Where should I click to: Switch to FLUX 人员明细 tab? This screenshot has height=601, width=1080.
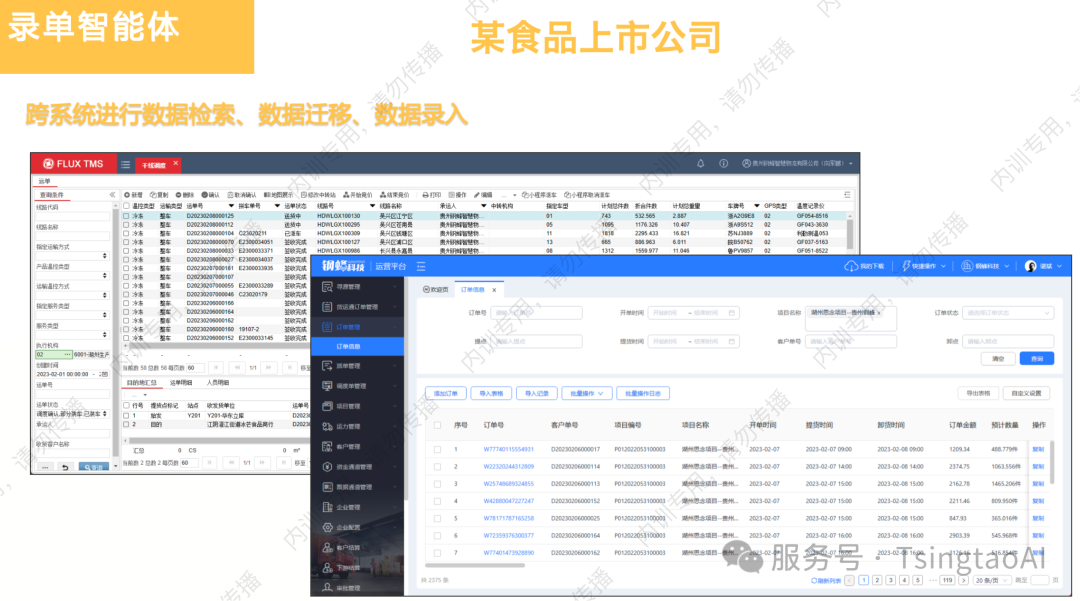[218, 383]
